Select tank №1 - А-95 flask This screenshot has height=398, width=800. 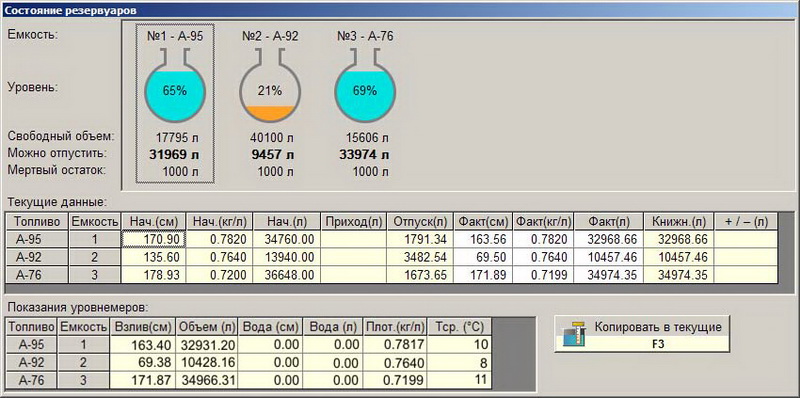pyautogui.click(x=175, y=85)
